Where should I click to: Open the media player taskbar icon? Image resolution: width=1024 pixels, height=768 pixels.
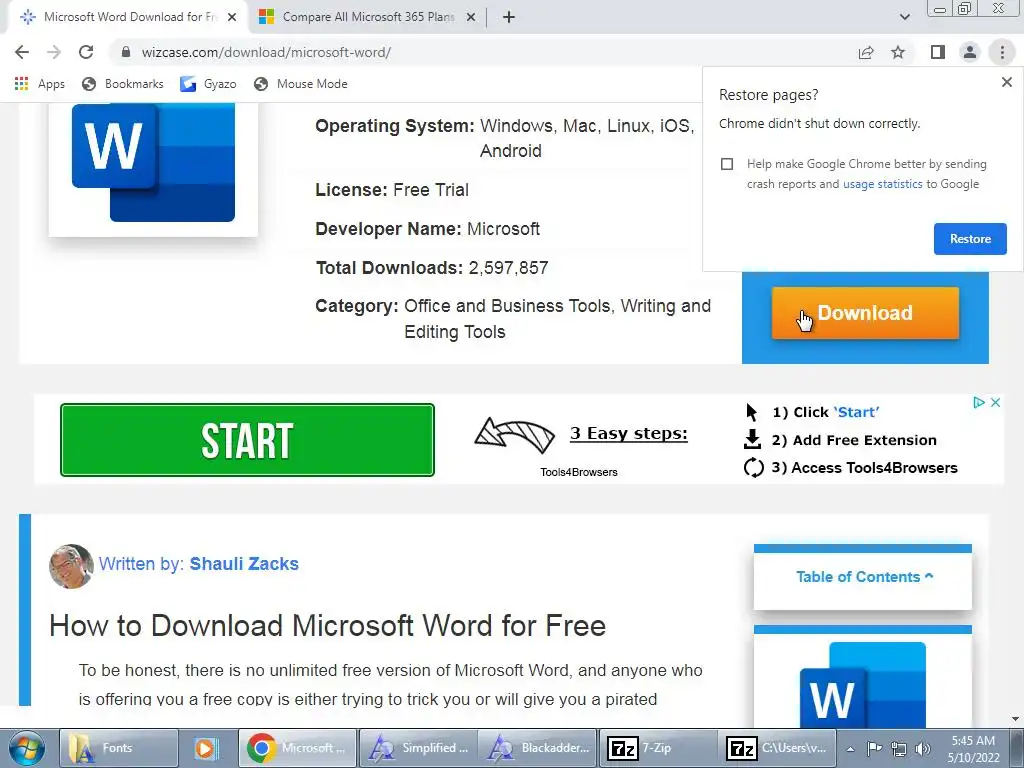[x=206, y=748]
